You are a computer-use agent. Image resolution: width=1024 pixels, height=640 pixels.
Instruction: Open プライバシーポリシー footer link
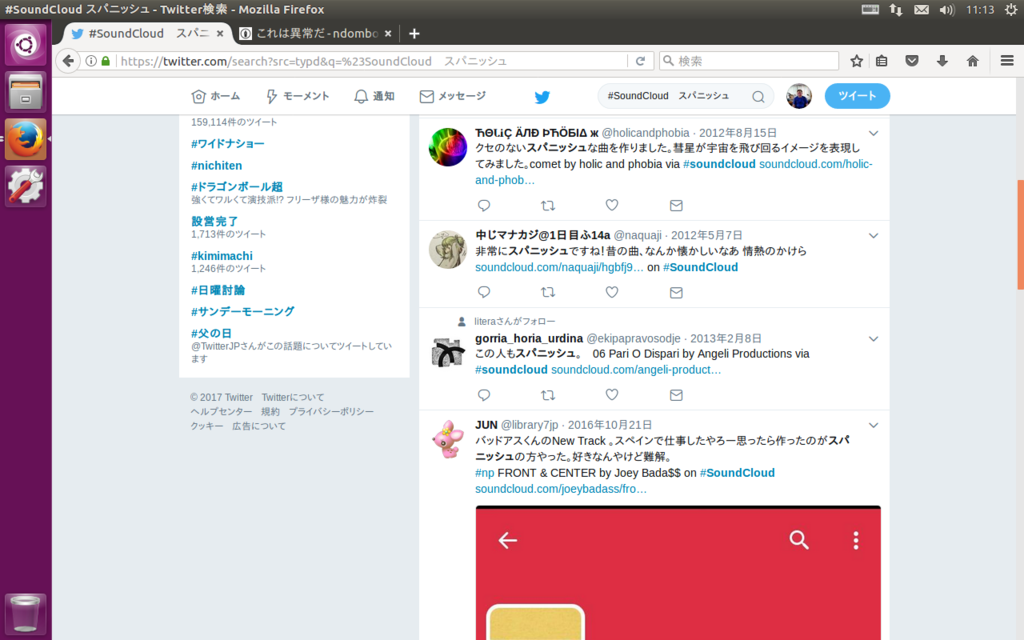[331, 411]
